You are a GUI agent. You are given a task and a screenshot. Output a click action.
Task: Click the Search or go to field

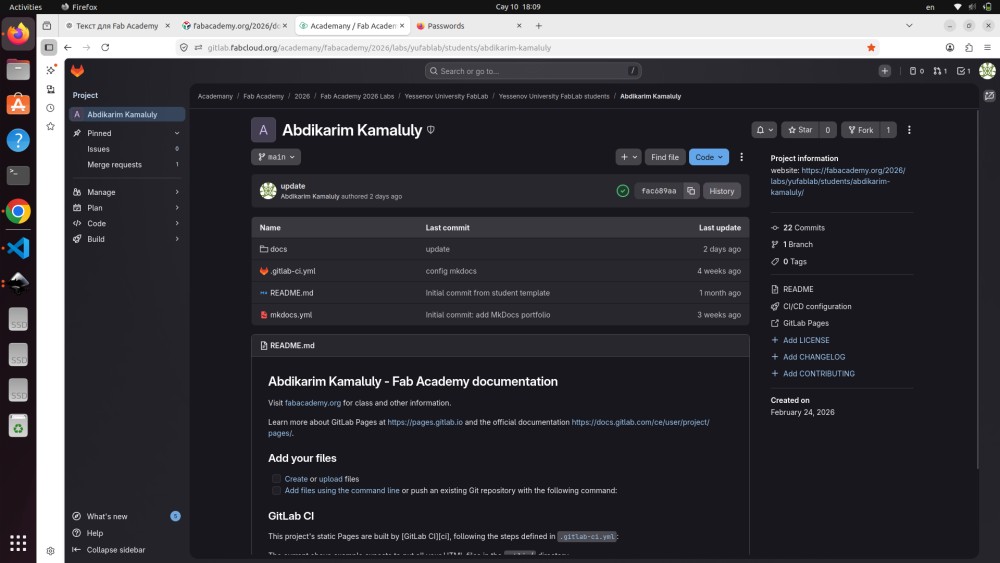534,71
